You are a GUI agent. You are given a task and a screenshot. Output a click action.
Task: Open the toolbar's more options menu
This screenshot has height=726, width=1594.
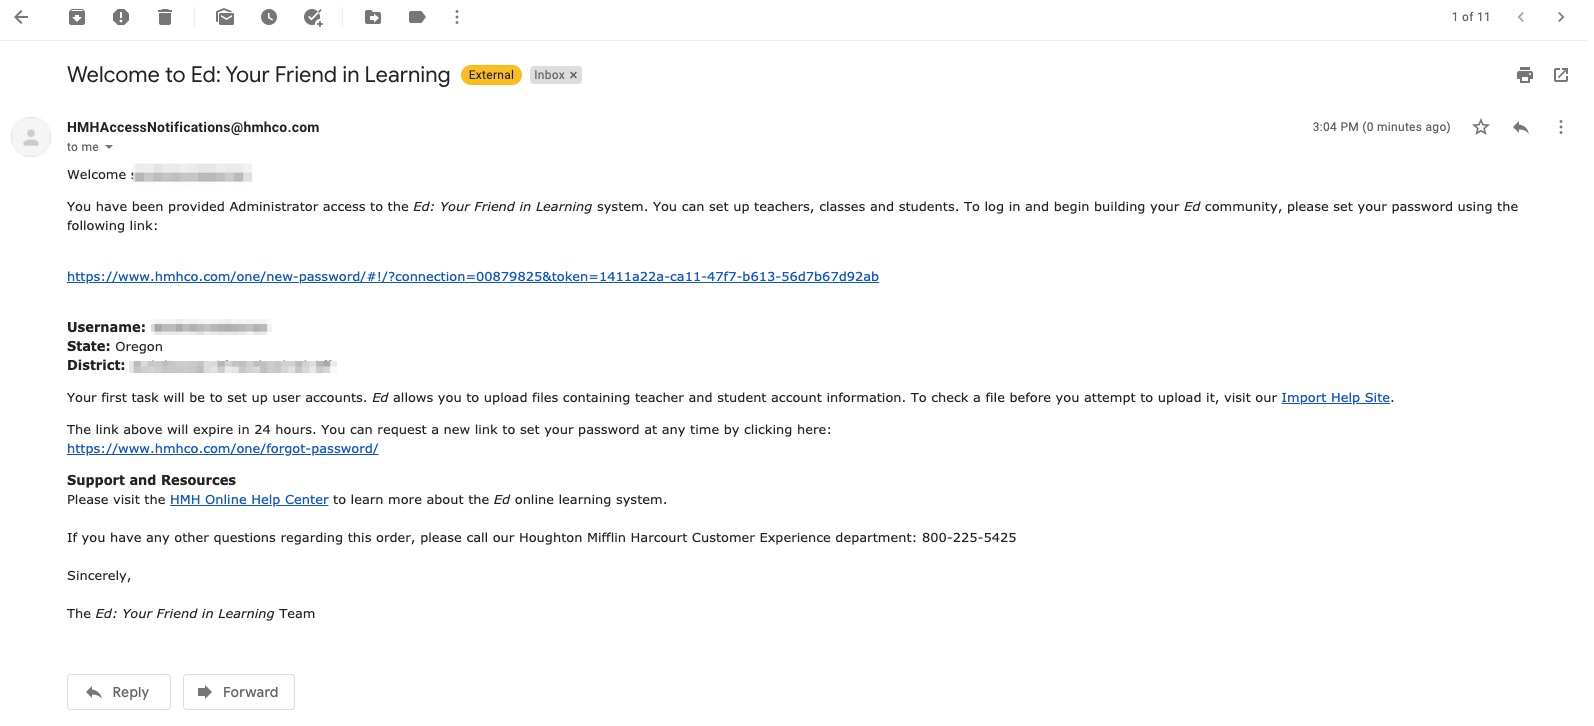[x=457, y=17]
